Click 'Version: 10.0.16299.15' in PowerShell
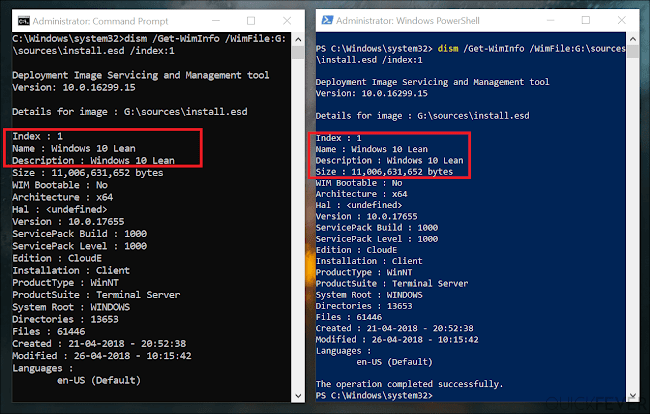The height and width of the screenshot is (414, 650). [371, 93]
